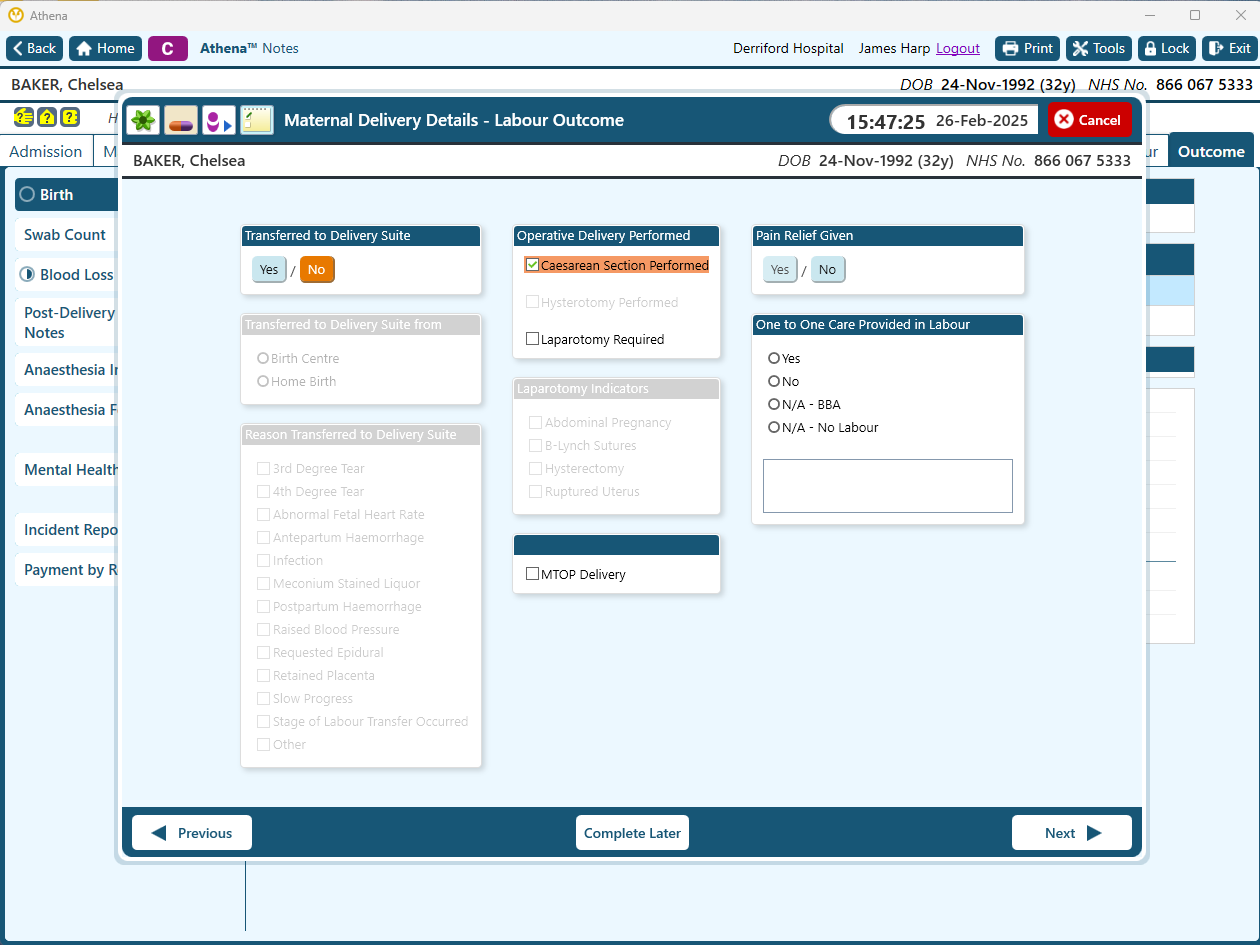Switch to the Admission tab
1260x945 pixels.
(x=46, y=152)
